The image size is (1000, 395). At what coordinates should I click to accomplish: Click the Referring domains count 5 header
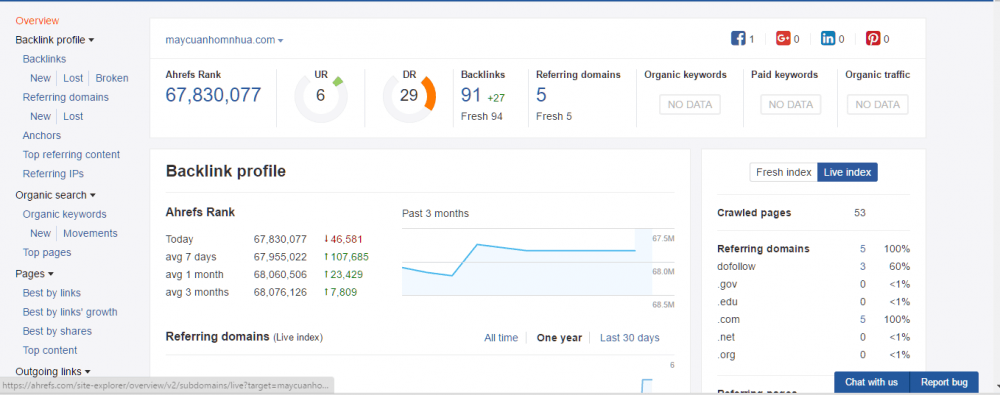[x=541, y=95]
